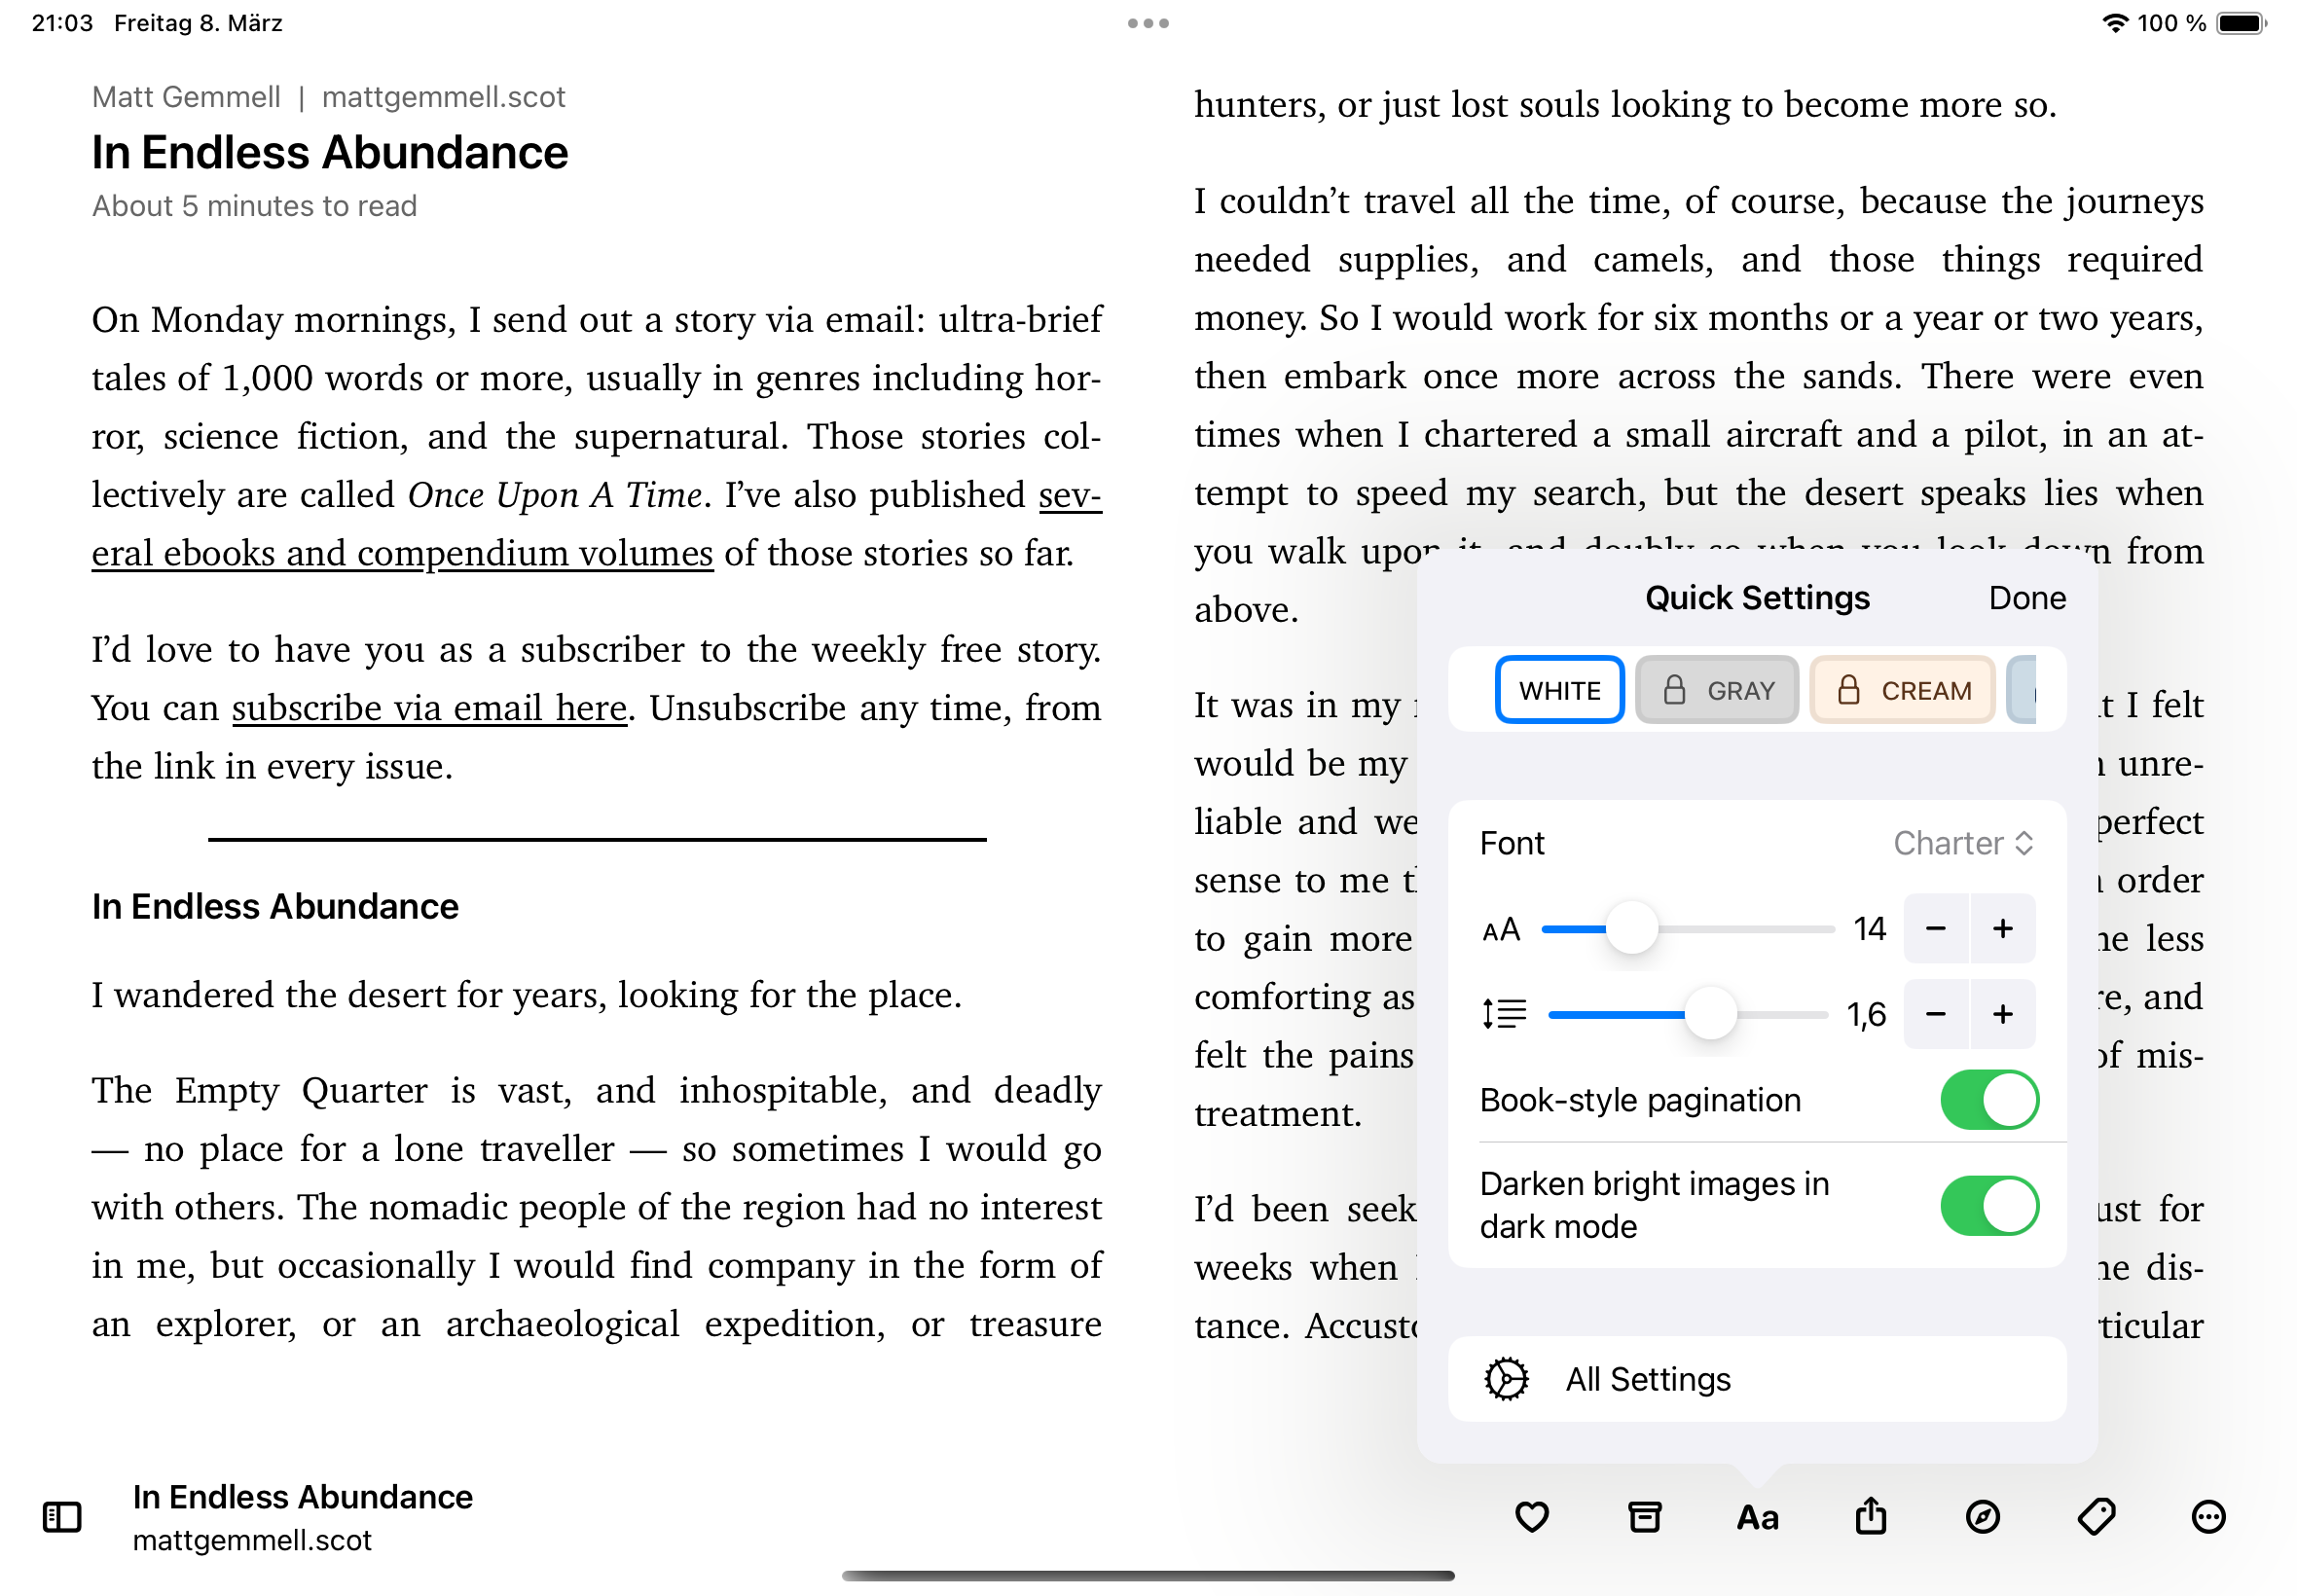This screenshot has height=1596, width=2297.
Task: Increase line spacing with plus button
Action: [x=2003, y=1014]
